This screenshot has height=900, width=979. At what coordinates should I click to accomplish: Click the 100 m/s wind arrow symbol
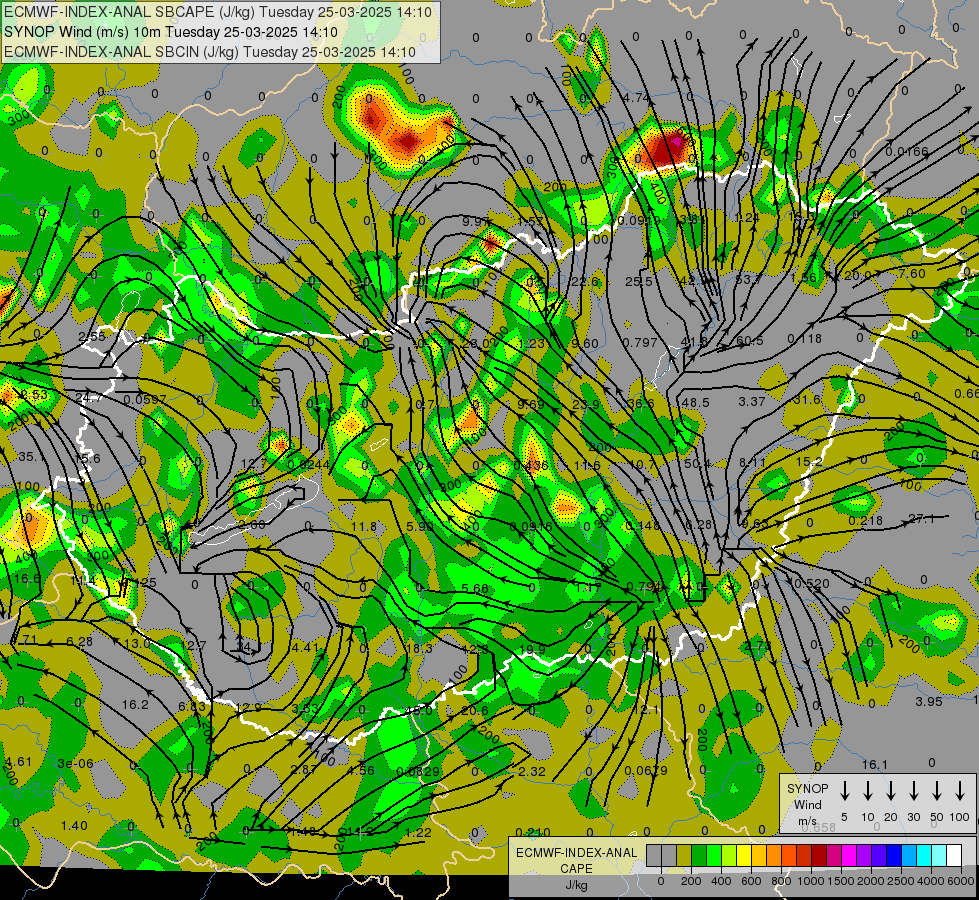click(960, 791)
